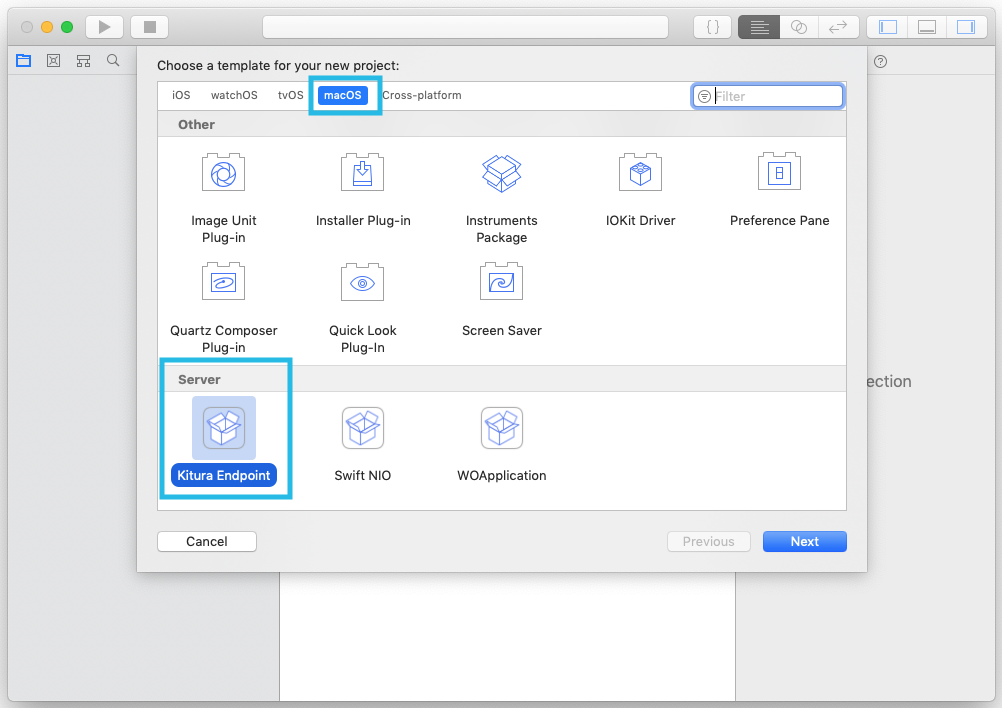Pick the WOApplication template icon

click(502, 427)
